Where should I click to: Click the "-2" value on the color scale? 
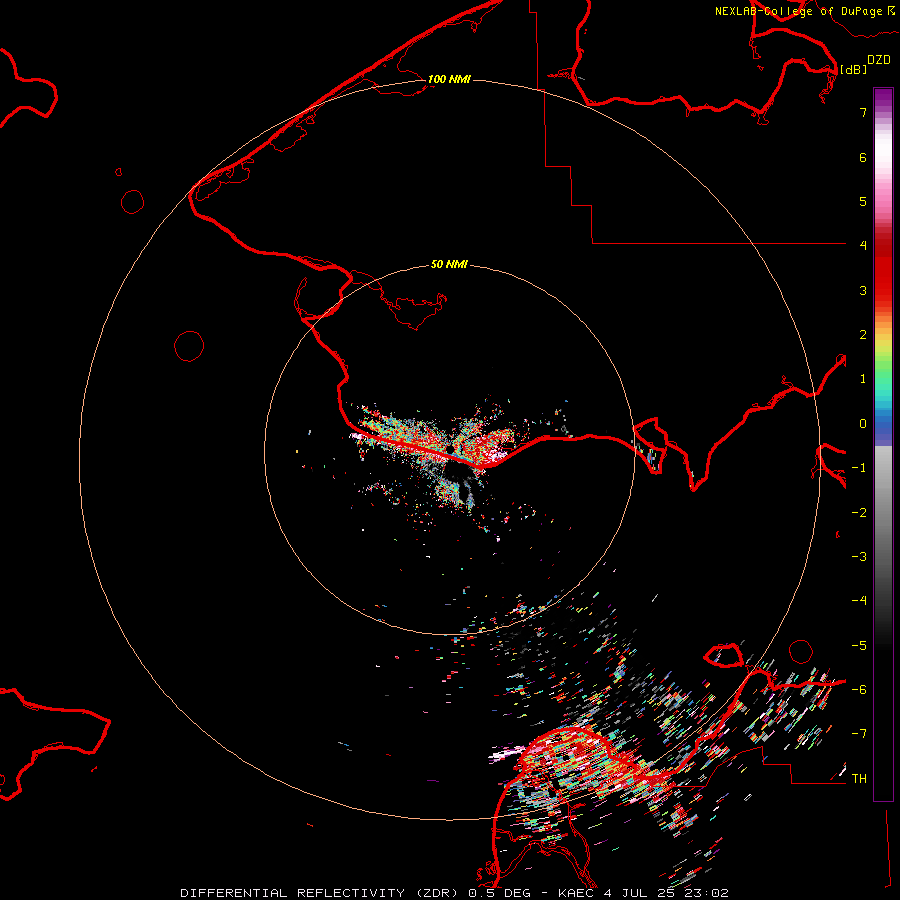(859, 513)
